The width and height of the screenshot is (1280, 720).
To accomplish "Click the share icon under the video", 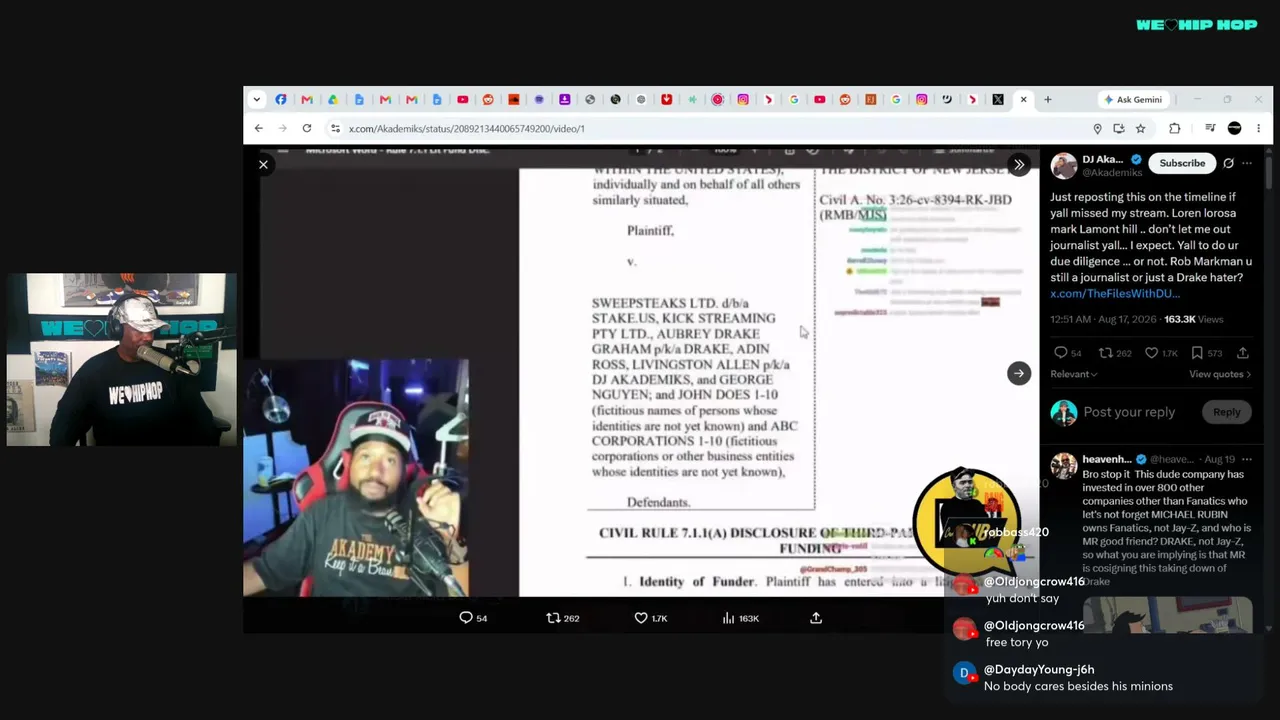I will tap(816, 618).
